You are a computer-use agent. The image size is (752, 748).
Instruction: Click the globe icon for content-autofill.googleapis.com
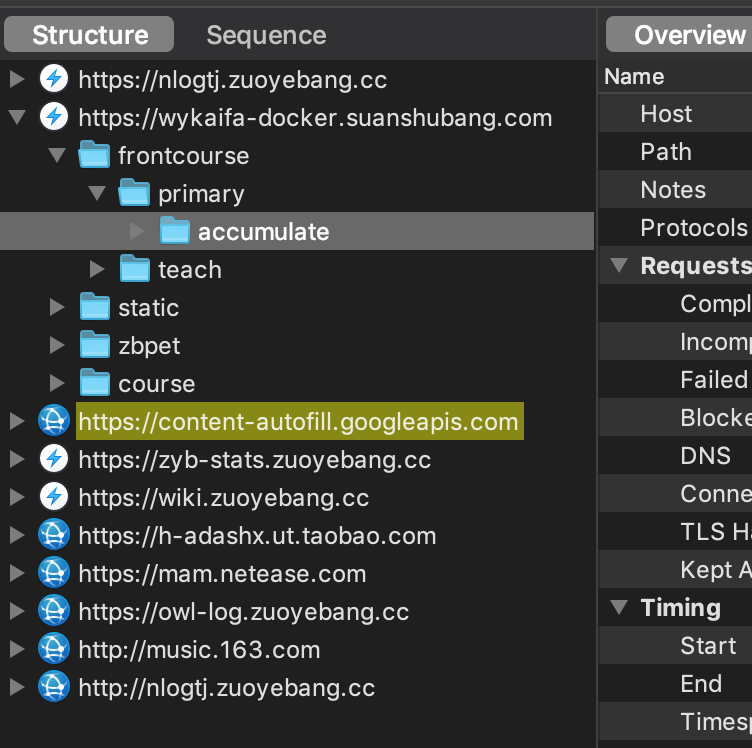[x=54, y=421]
